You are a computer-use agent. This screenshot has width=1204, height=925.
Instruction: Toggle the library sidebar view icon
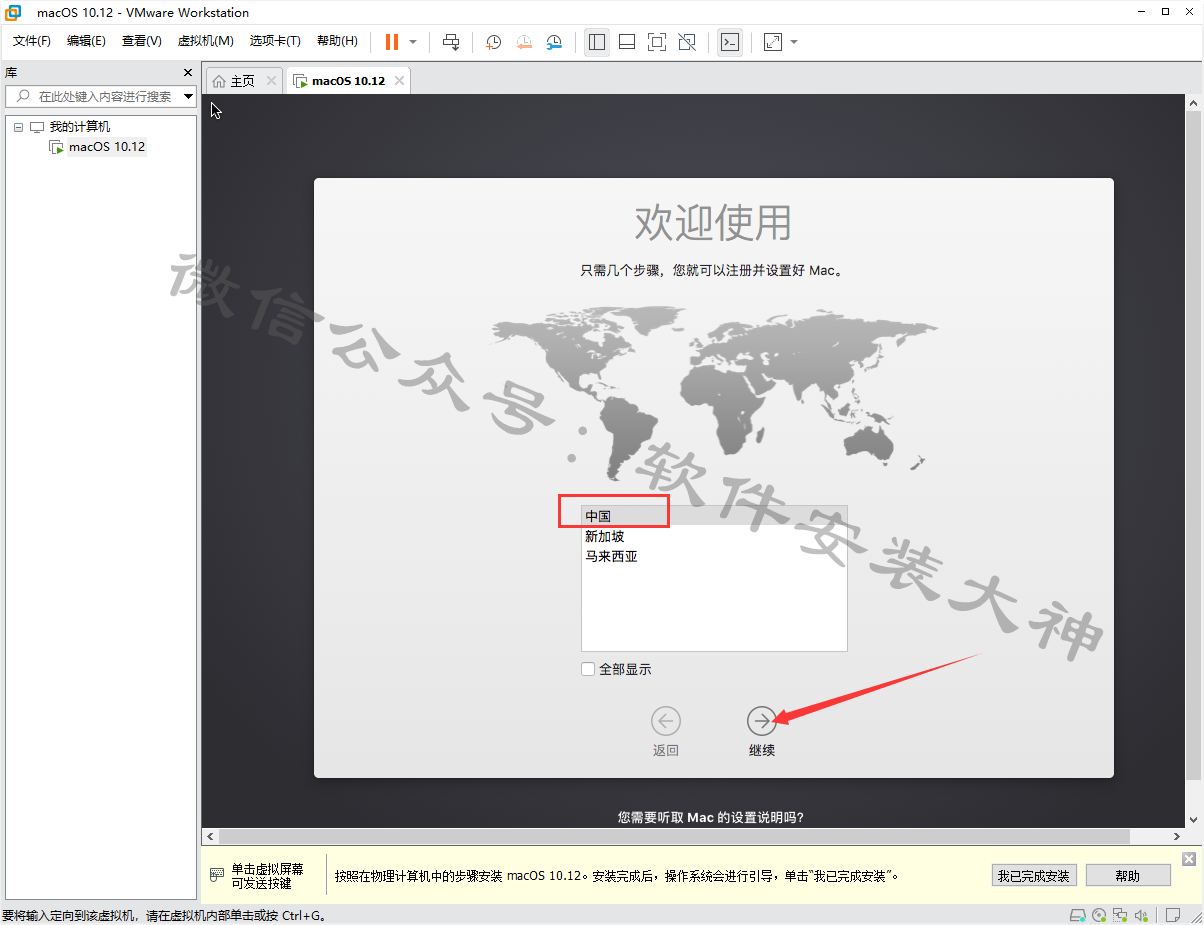(x=597, y=42)
